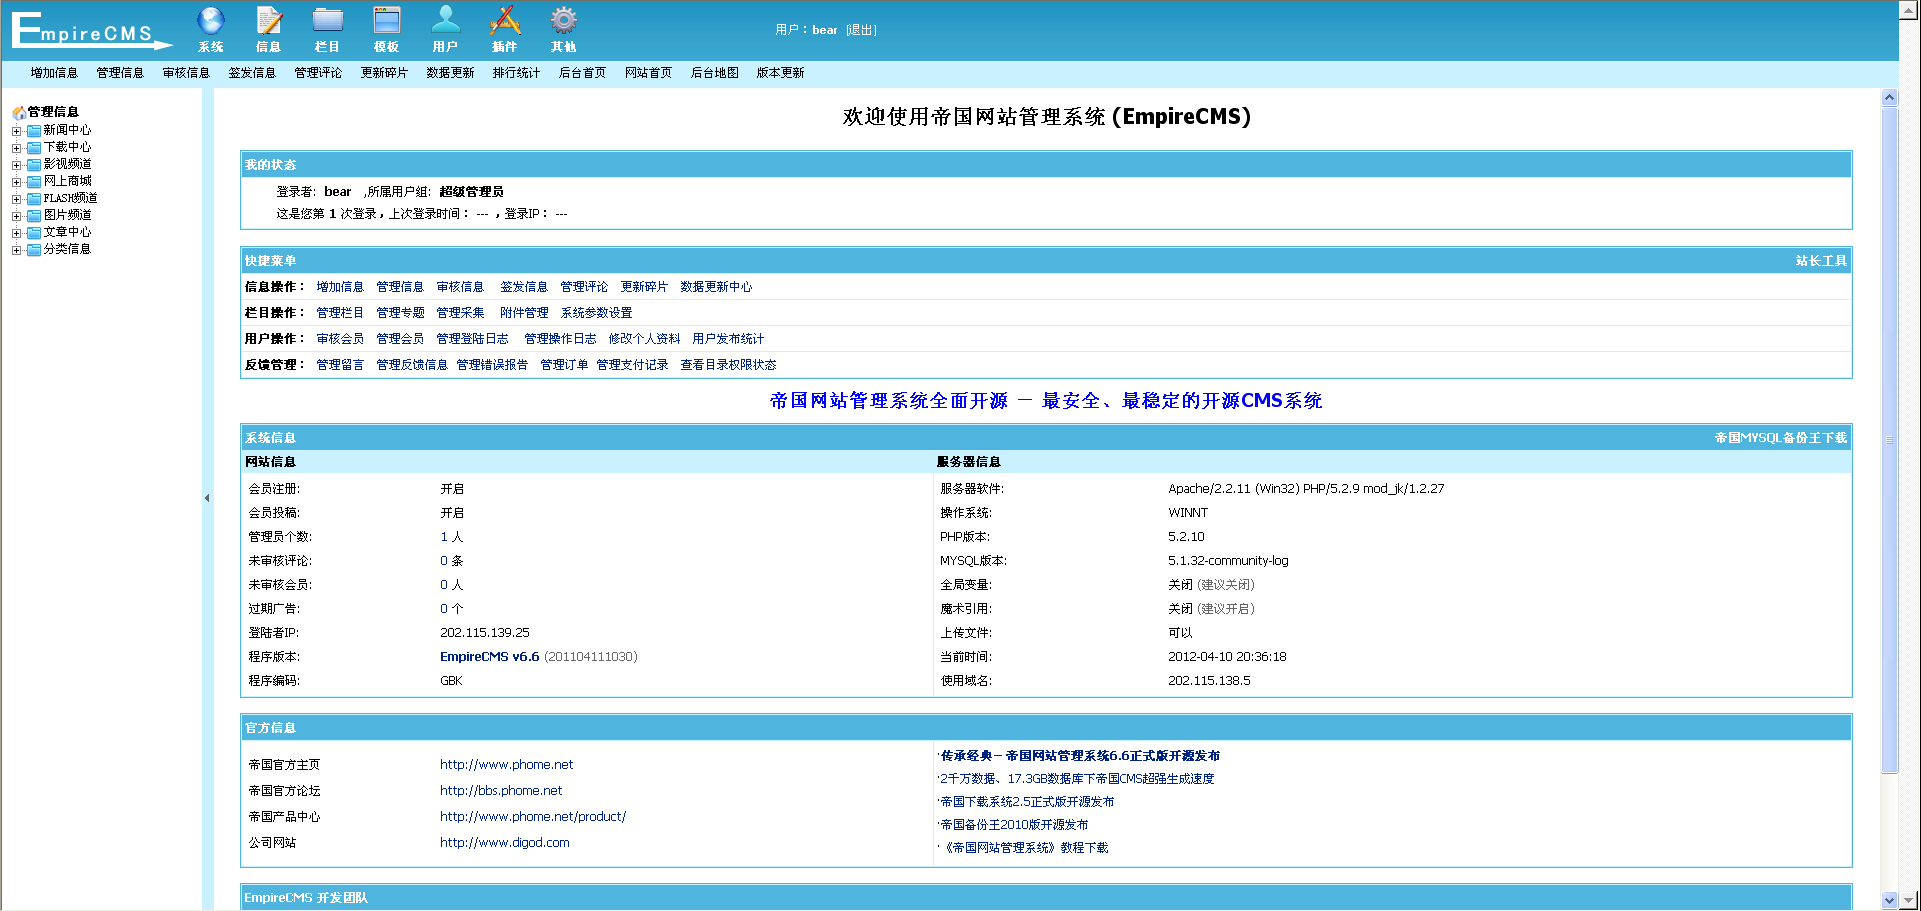
Task: Click the content pane scrollbar up arrow
Action: tap(1889, 98)
